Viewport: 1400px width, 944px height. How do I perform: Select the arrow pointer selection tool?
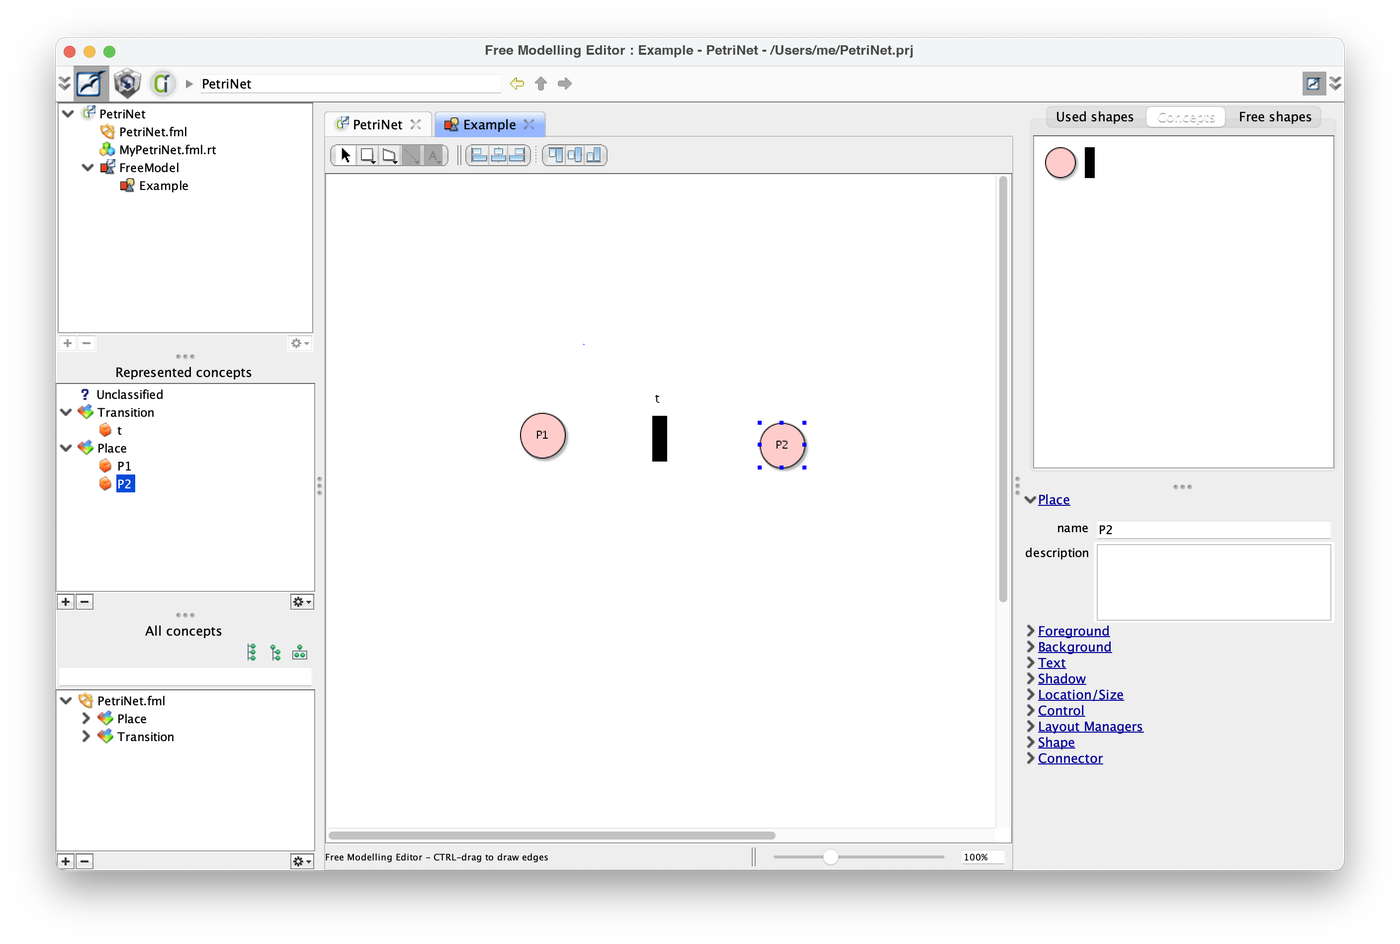pyautogui.click(x=345, y=155)
